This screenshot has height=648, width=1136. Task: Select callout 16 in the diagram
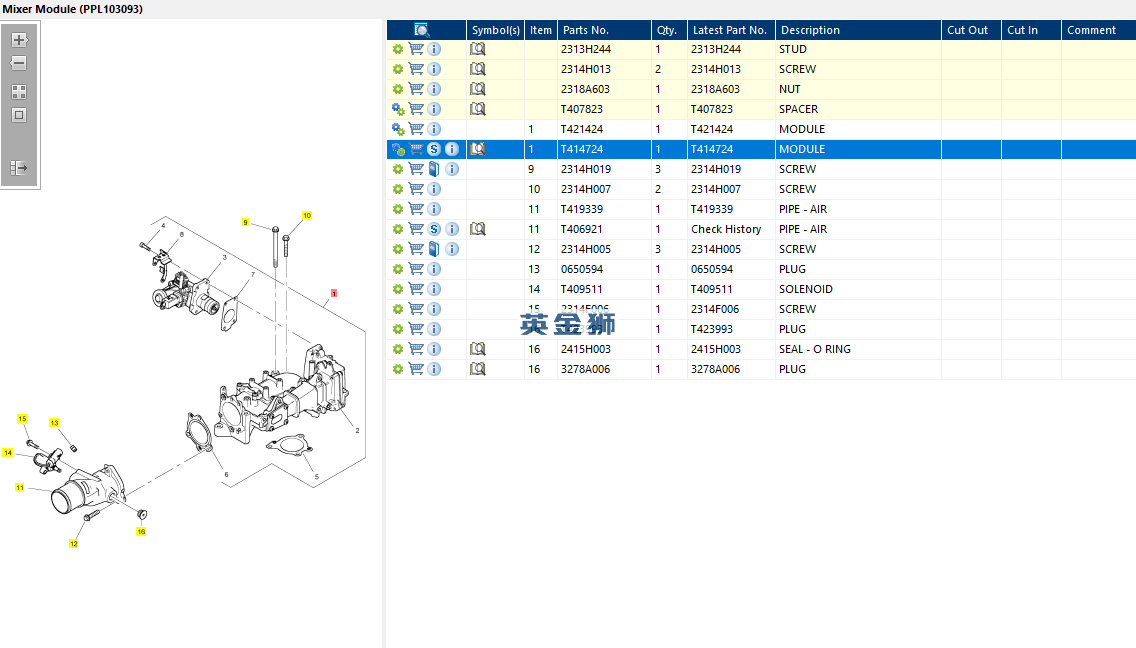tap(141, 532)
